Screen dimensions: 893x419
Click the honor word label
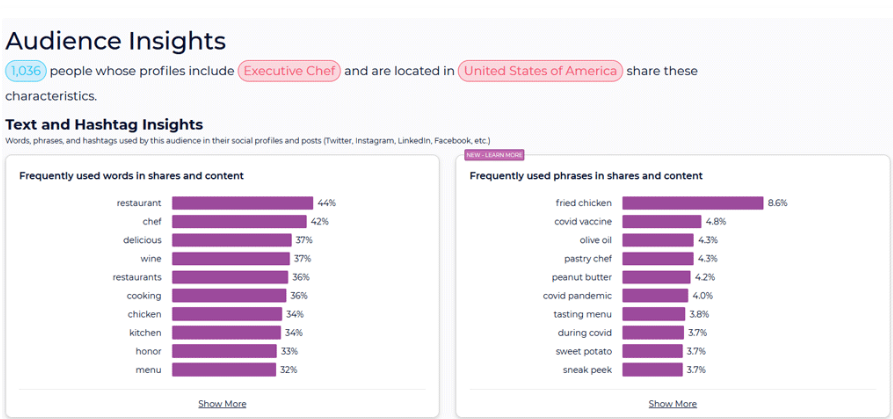point(149,351)
